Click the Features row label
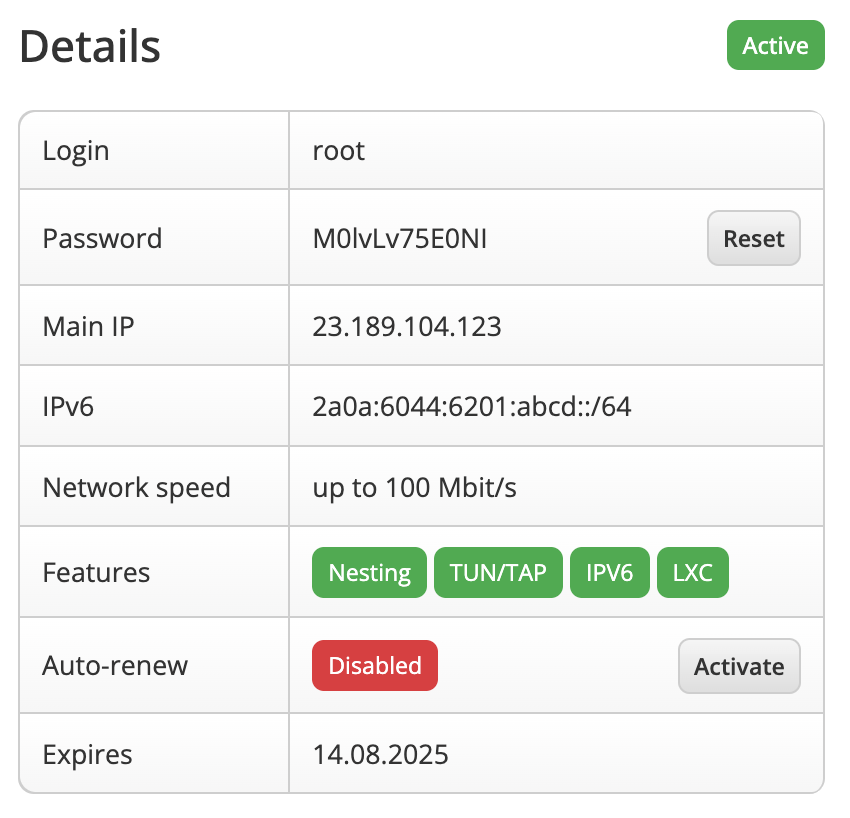 click(x=96, y=573)
